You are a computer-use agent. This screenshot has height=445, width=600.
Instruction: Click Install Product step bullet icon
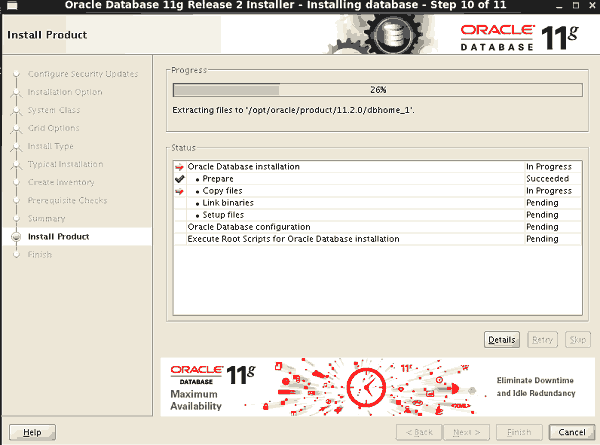(x=16, y=237)
